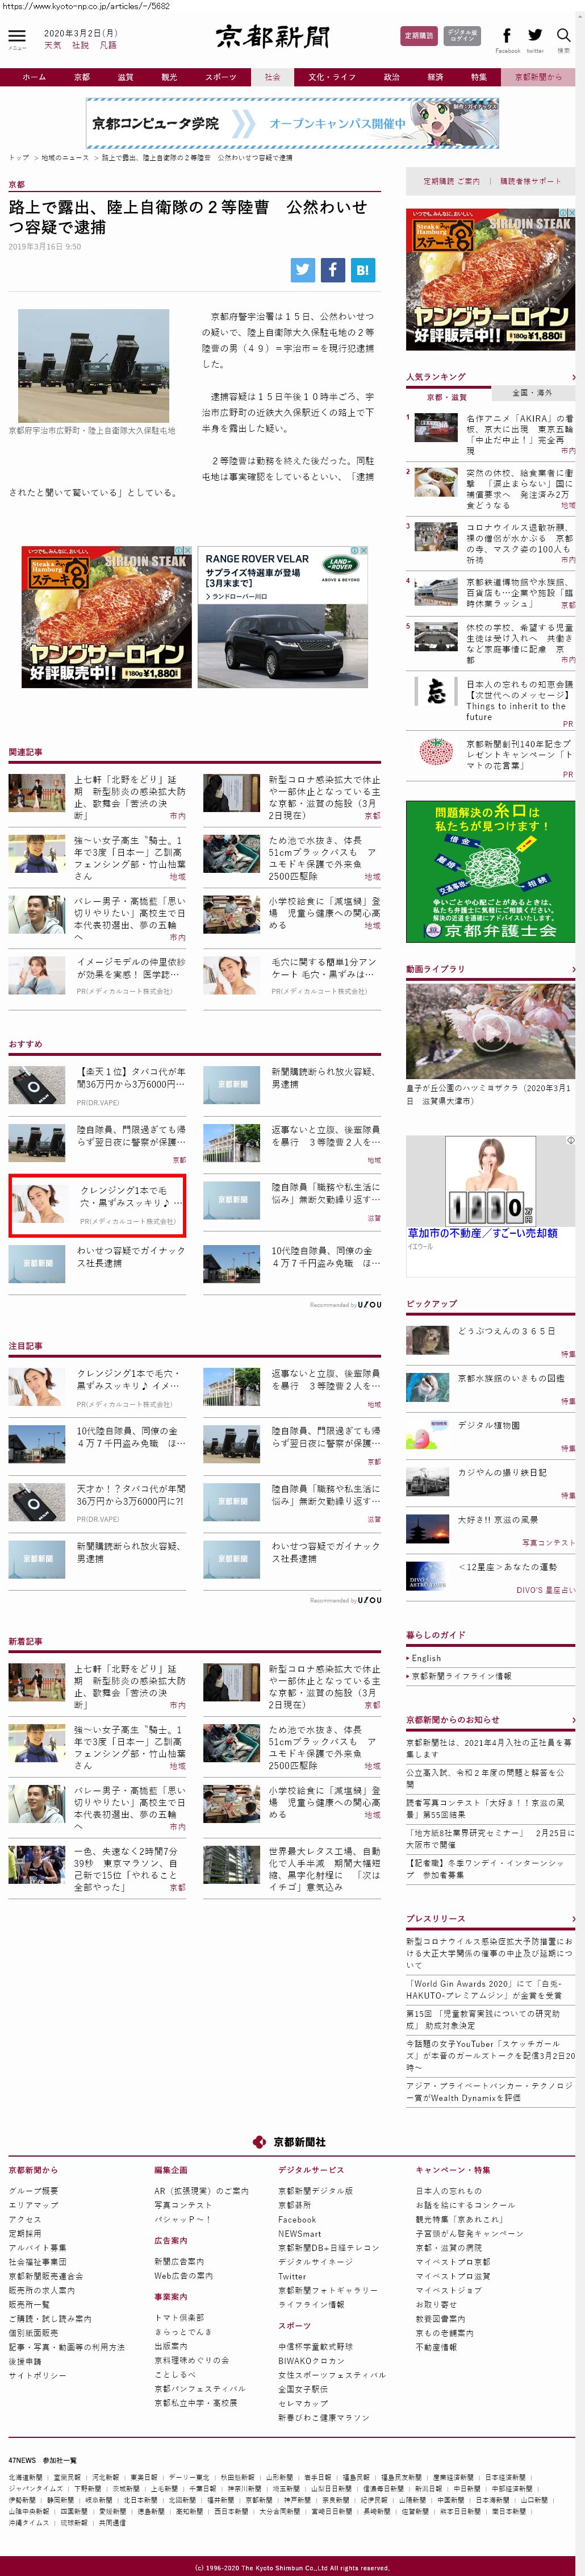585x2576 pixels.
Task: Click the search magnifier icon
Action: coord(563,36)
